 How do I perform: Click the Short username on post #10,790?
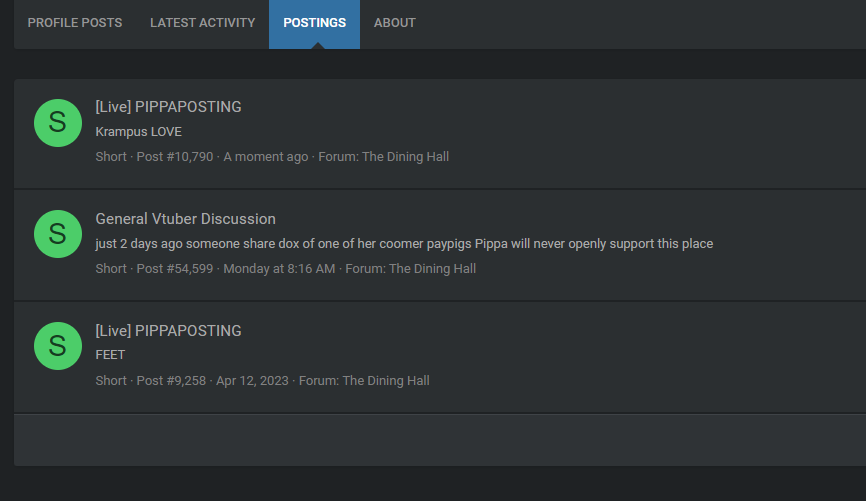point(111,156)
